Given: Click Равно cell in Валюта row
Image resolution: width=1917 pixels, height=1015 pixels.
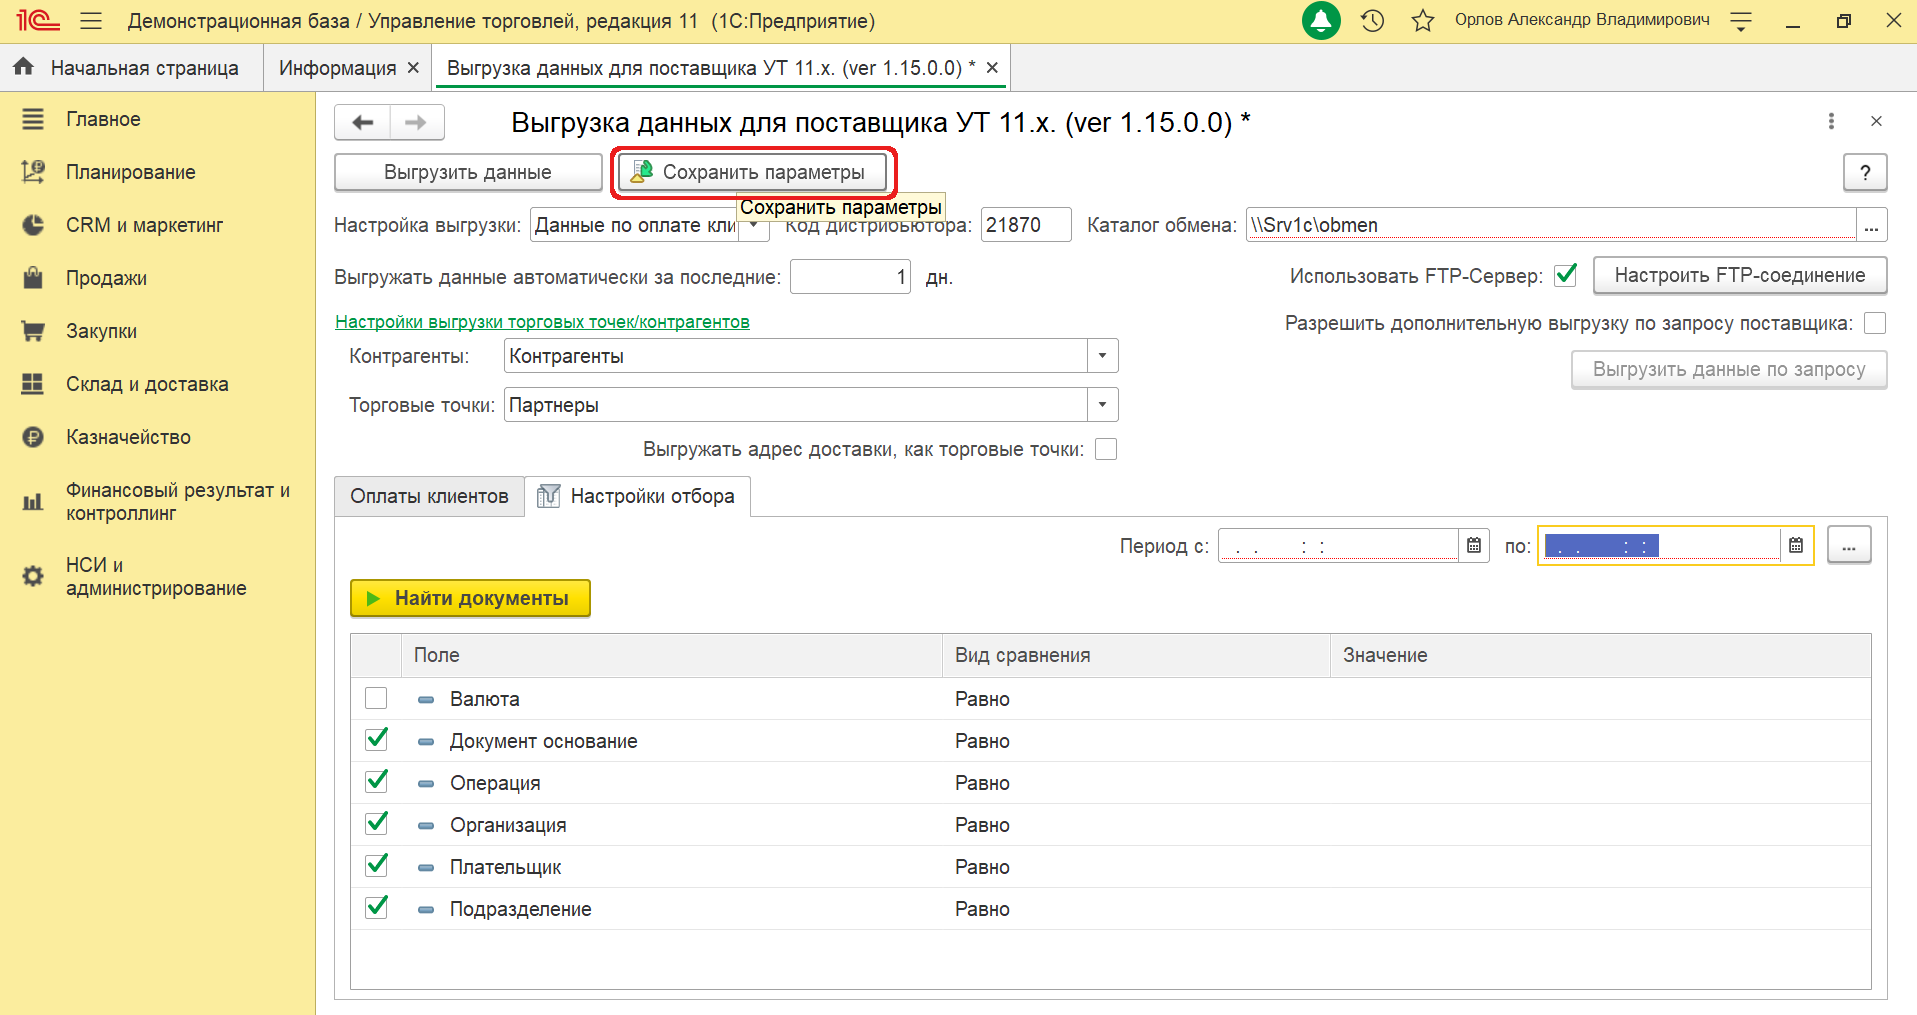Looking at the screenshot, I should pos(1136,699).
